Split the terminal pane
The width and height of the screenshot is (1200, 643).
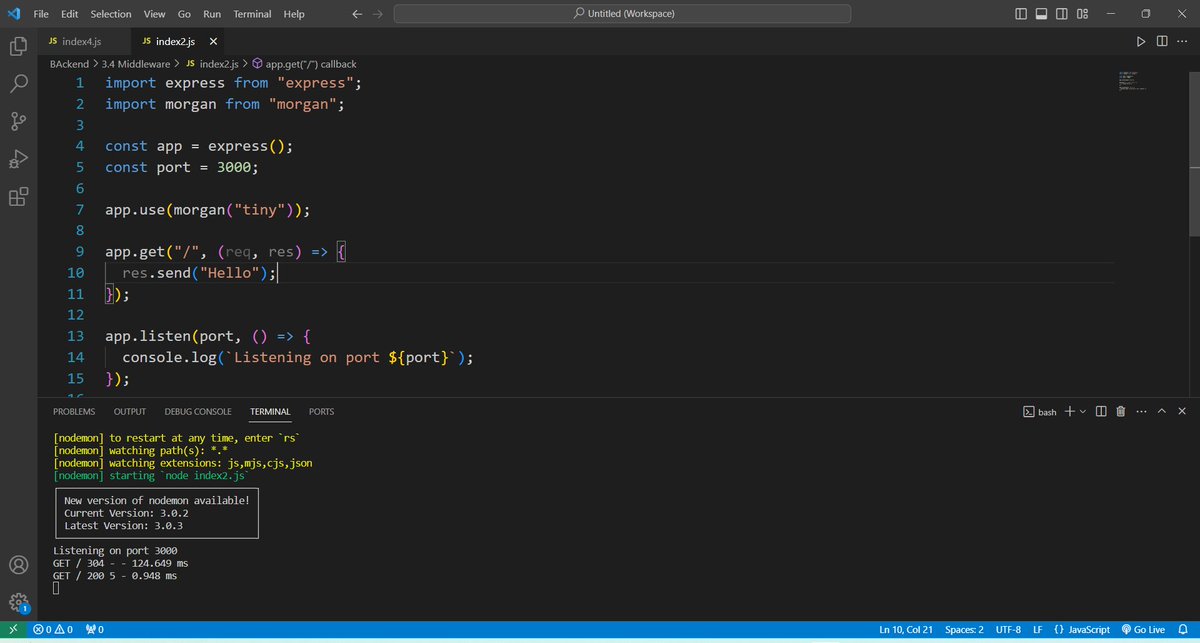coord(1101,411)
